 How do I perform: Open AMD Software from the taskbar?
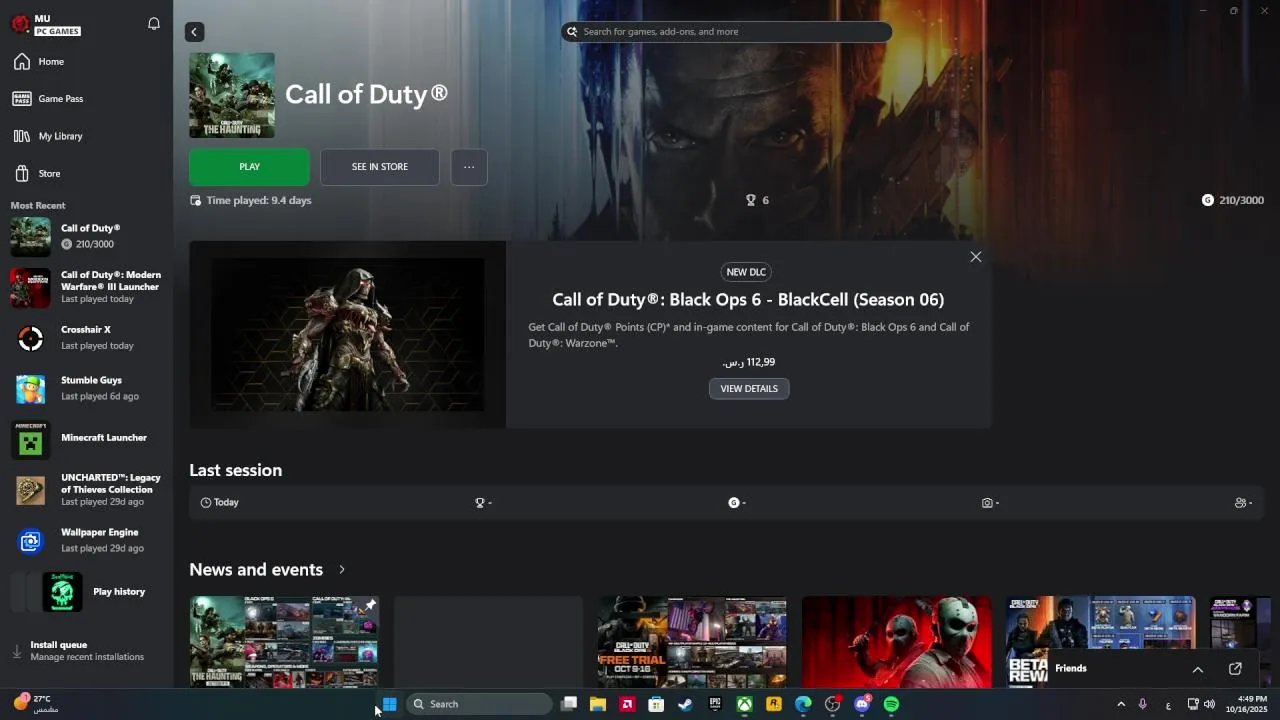pos(627,704)
